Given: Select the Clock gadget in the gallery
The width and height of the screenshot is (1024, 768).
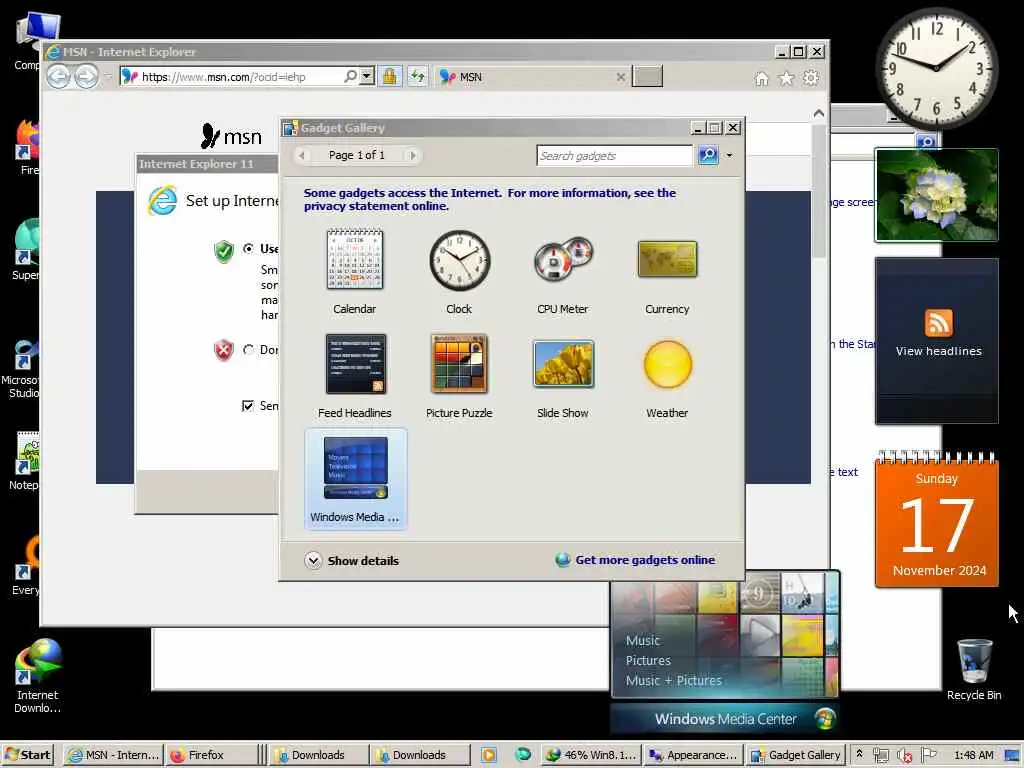Looking at the screenshot, I should coord(459,272).
